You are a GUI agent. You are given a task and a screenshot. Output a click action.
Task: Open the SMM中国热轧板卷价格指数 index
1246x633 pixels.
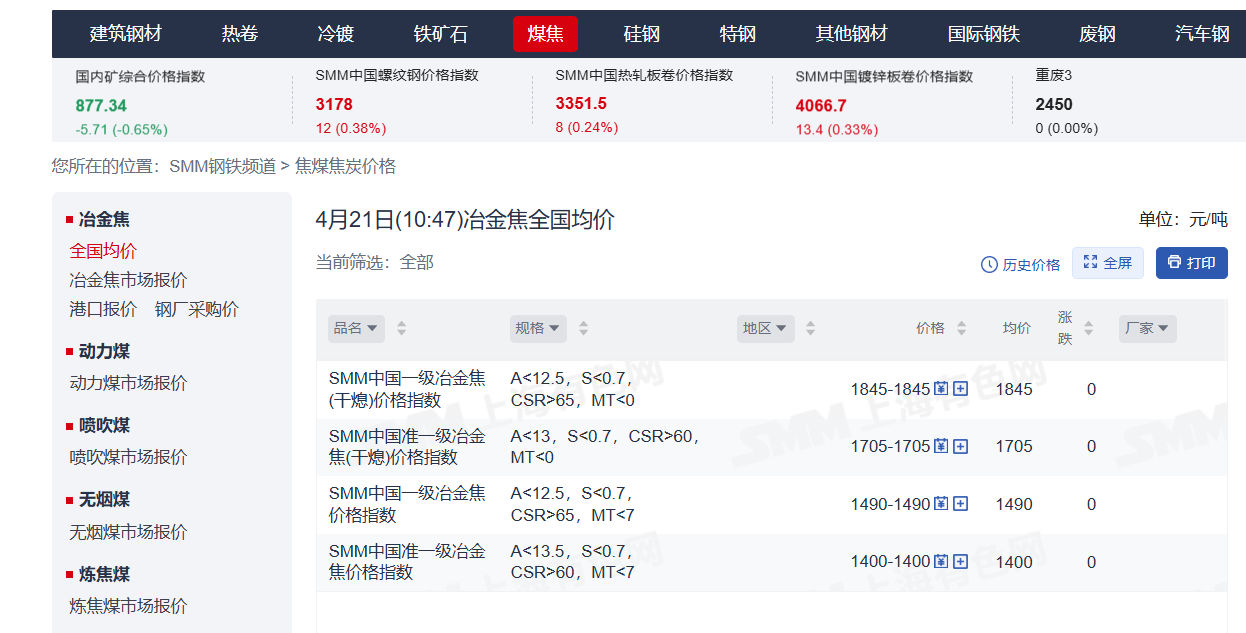point(644,76)
